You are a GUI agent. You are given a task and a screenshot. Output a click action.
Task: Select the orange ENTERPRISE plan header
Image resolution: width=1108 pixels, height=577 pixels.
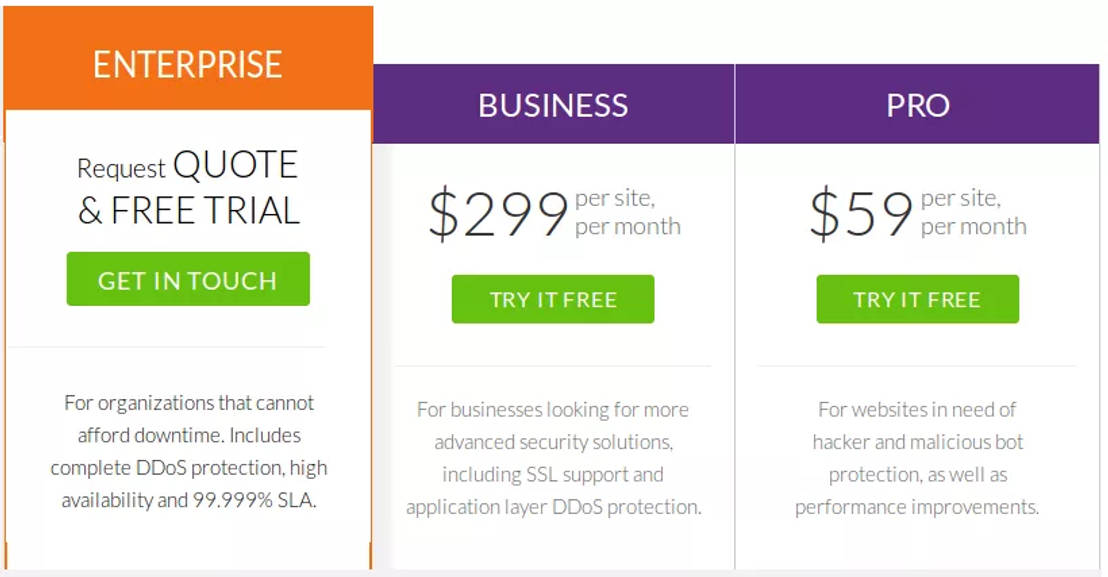[188, 64]
